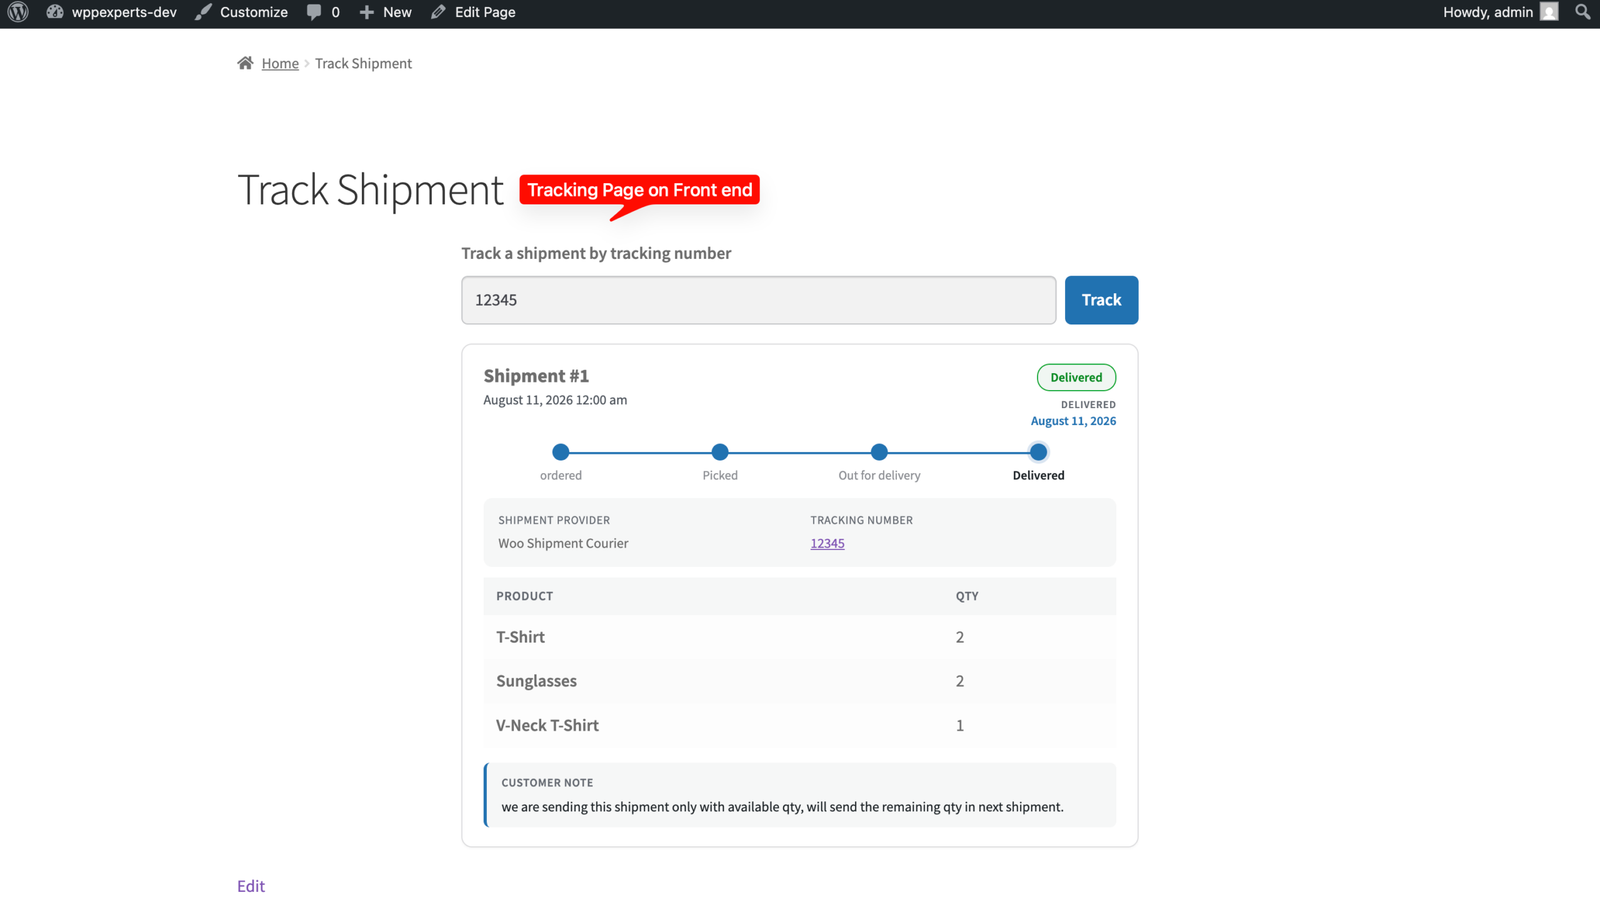Click the PRODUCT column header
This screenshot has width=1600, height=902.
point(524,596)
